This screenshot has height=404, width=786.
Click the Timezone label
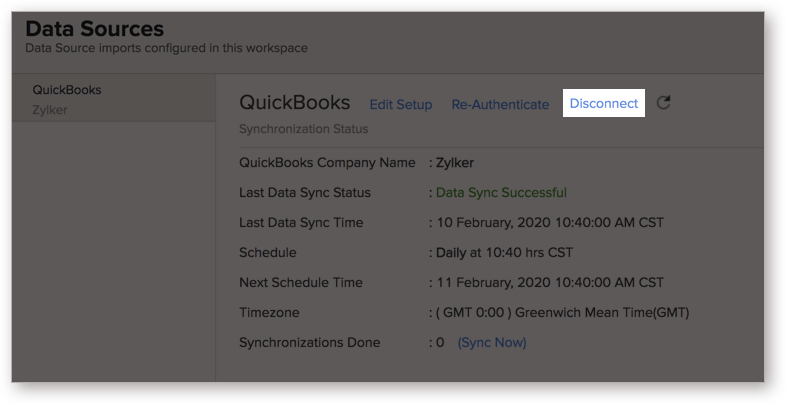pos(269,312)
